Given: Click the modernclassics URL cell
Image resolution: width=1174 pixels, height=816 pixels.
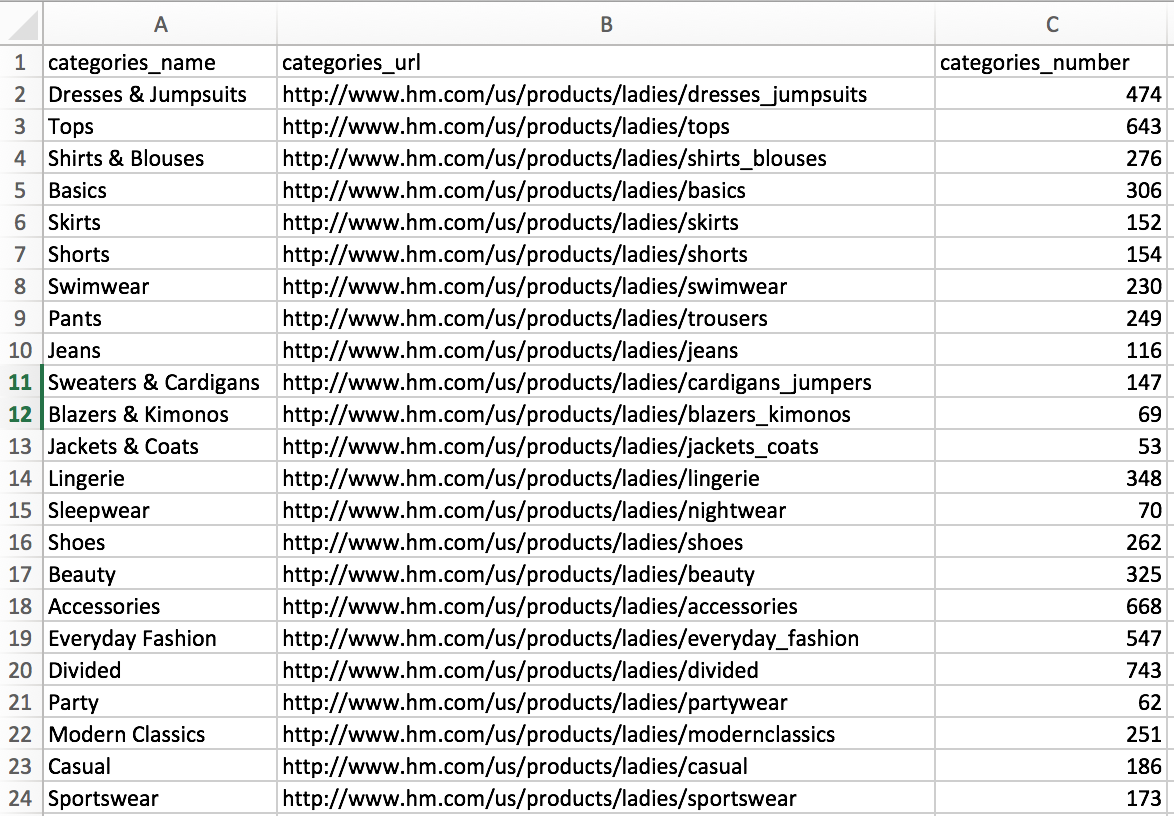Looking at the screenshot, I should (606, 734).
